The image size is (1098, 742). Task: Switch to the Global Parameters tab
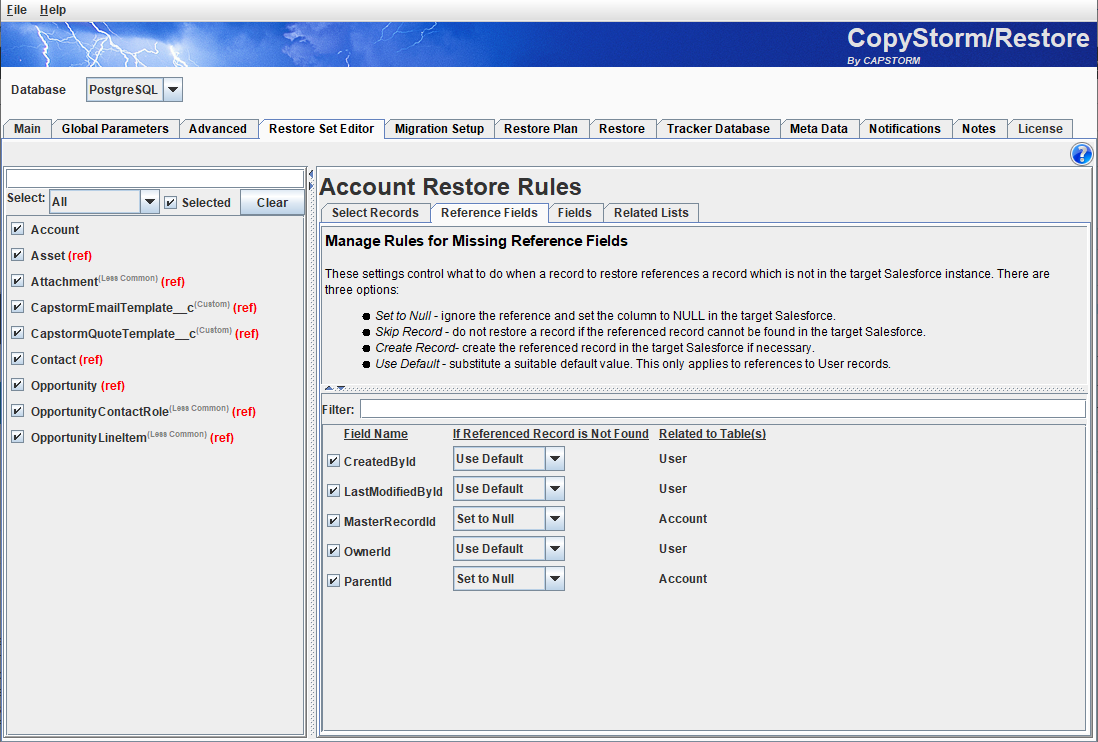pyautogui.click(x=115, y=129)
